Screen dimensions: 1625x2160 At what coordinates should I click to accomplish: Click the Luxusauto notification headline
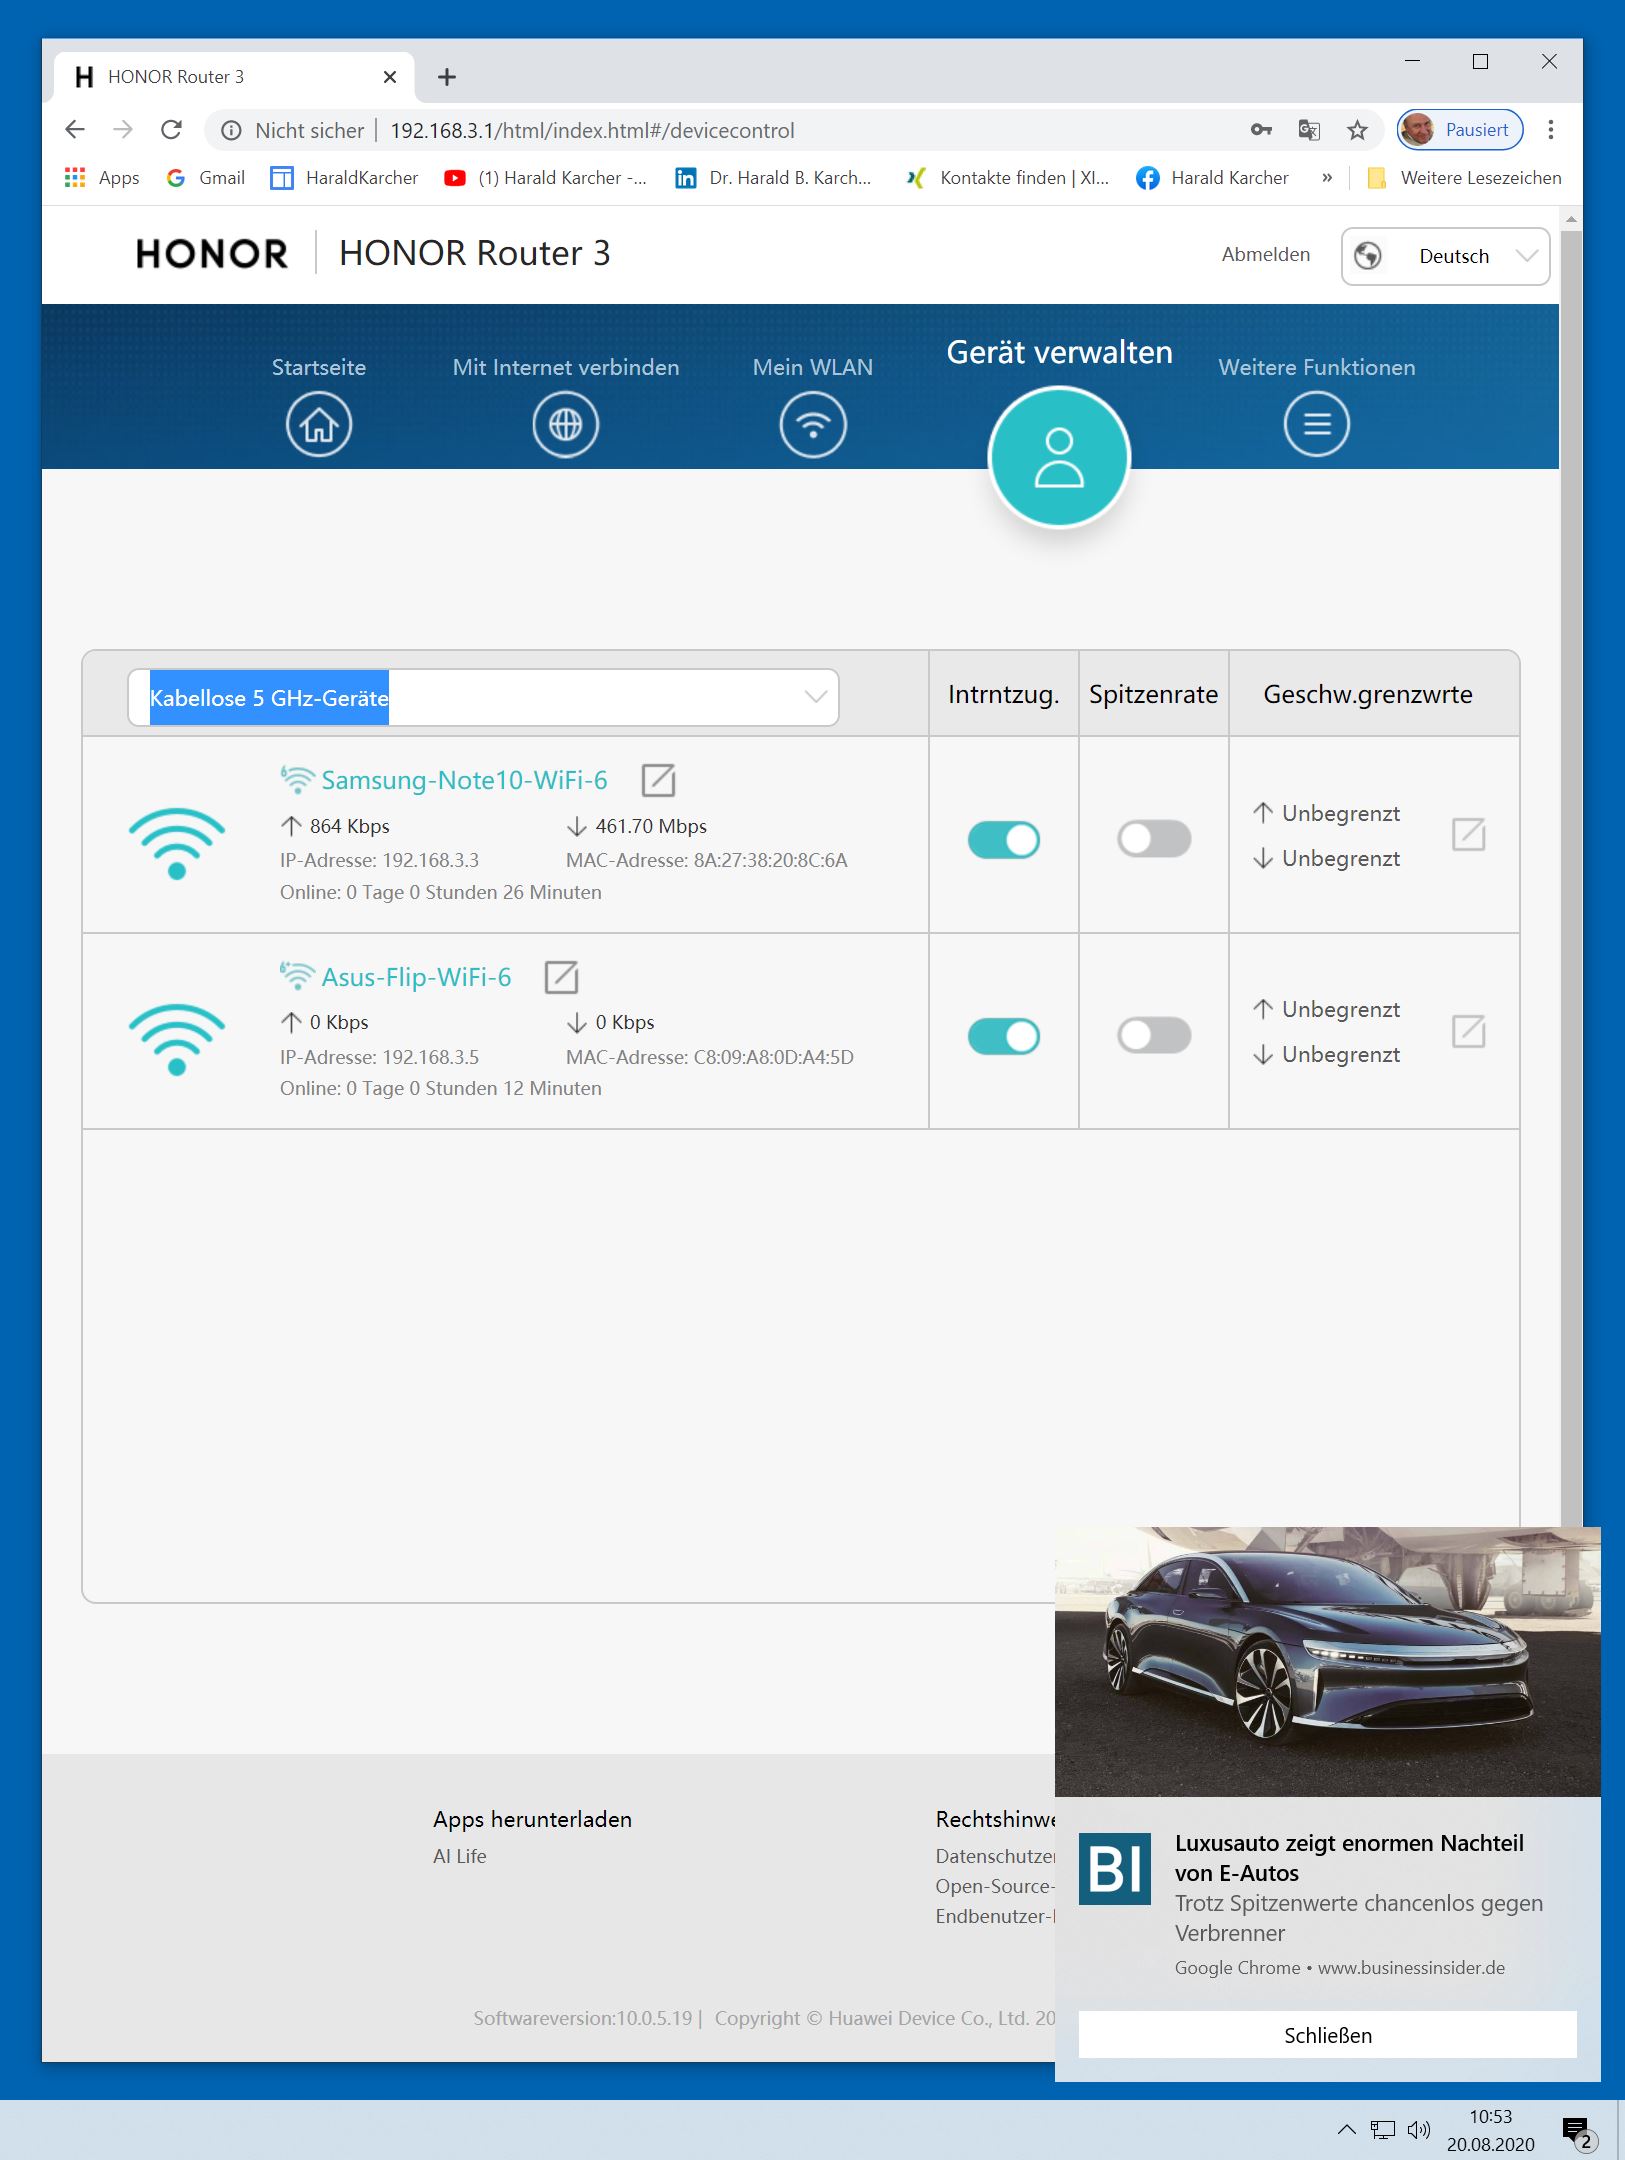1349,1858
